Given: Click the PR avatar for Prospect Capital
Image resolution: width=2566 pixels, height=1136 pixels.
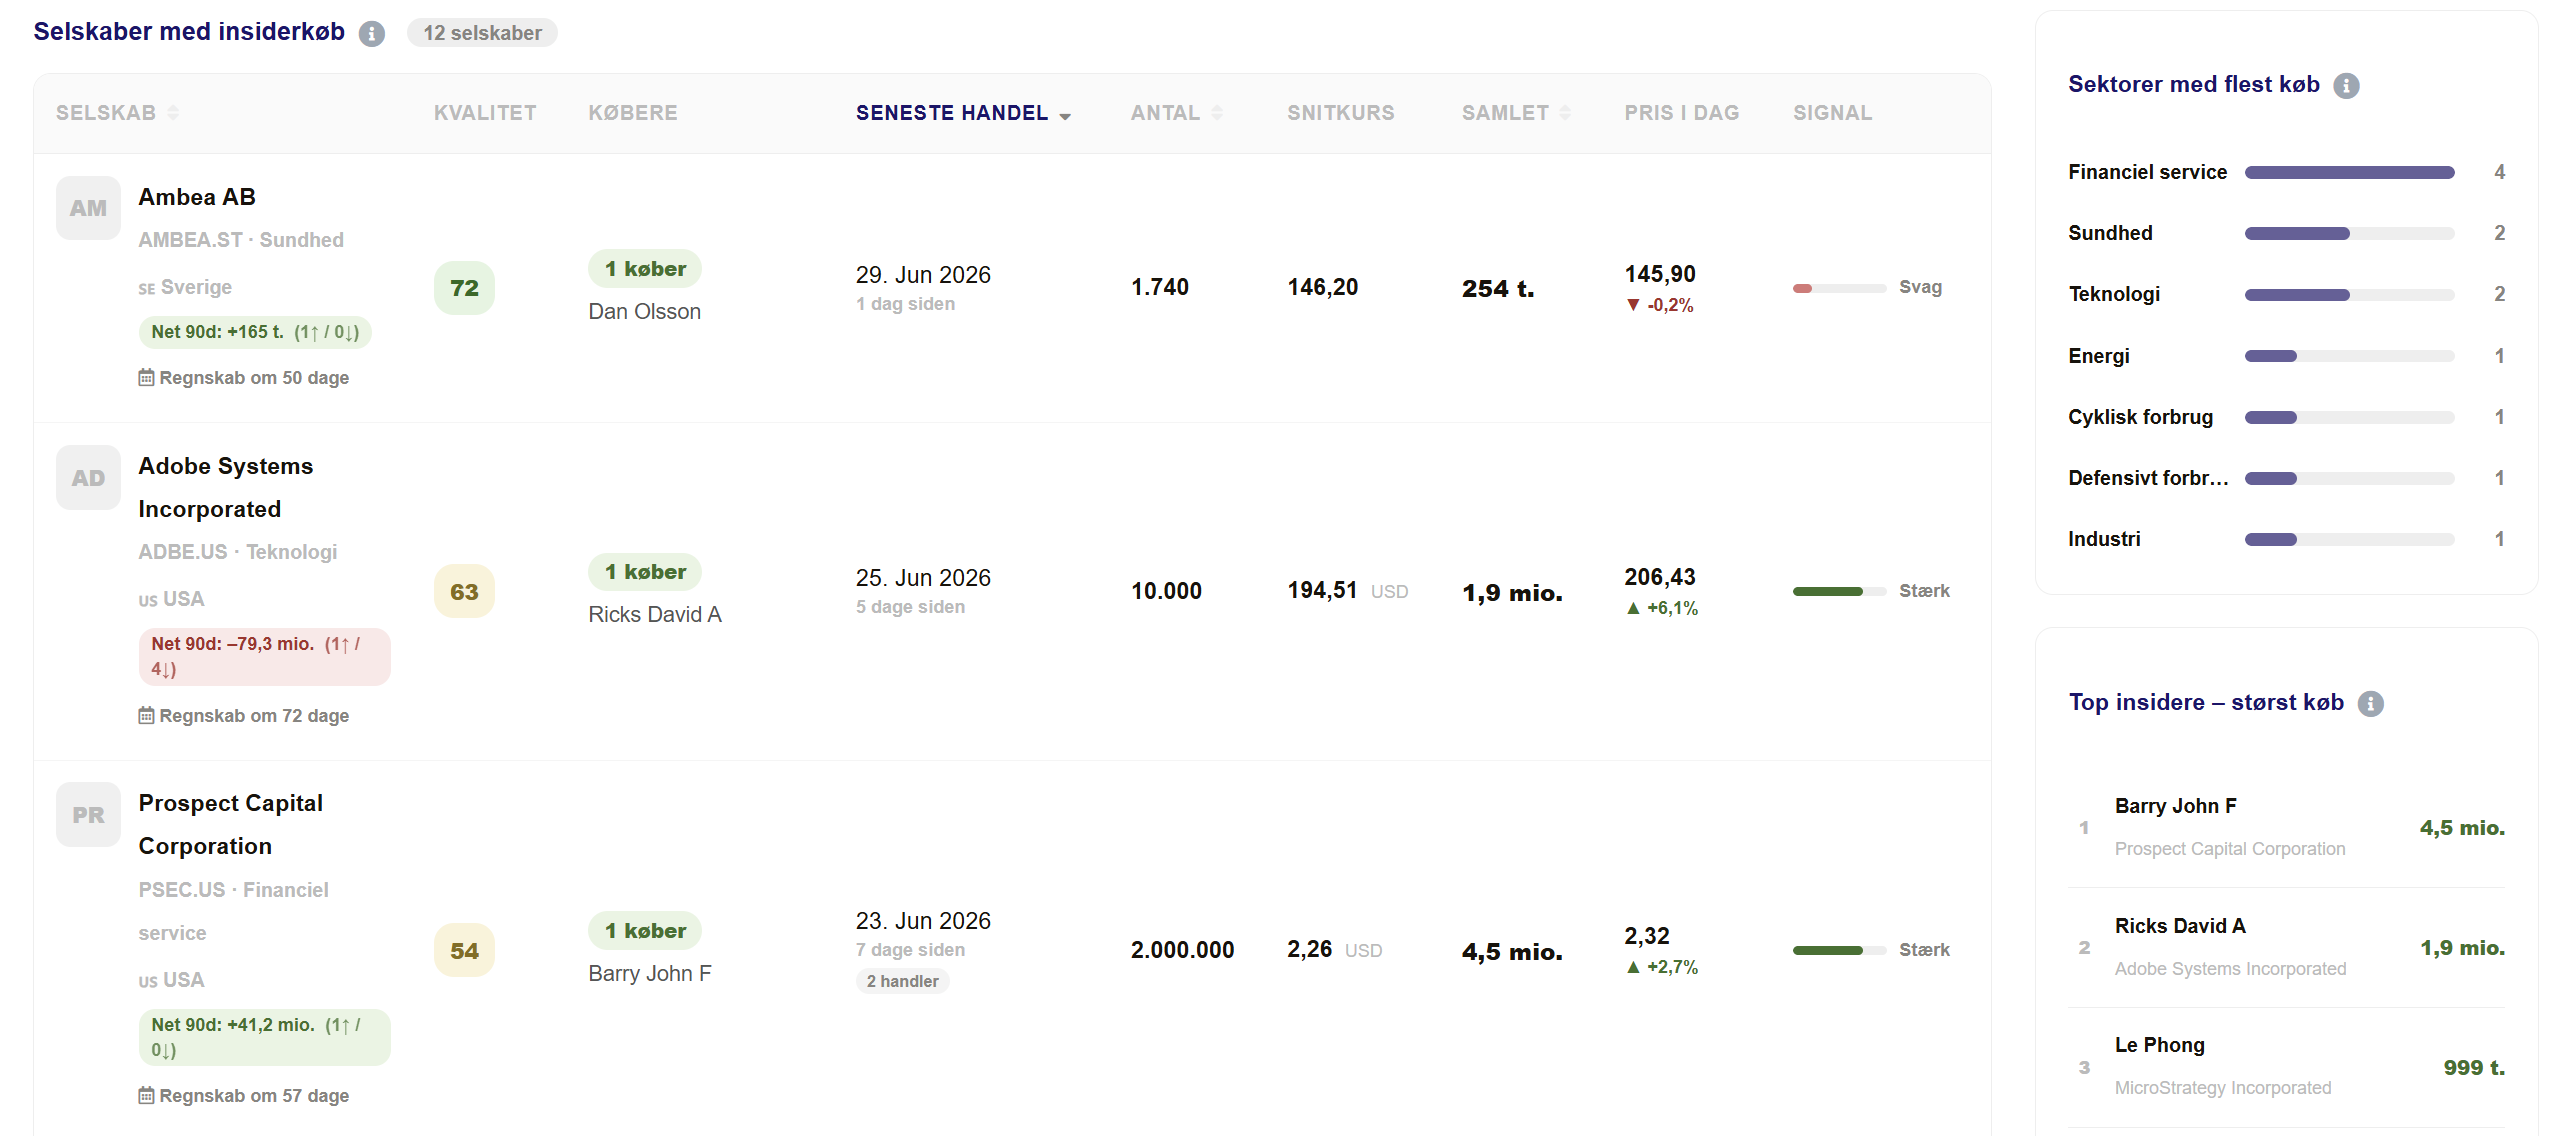Looking at the screenshot, I should click(x=88, y=815).
